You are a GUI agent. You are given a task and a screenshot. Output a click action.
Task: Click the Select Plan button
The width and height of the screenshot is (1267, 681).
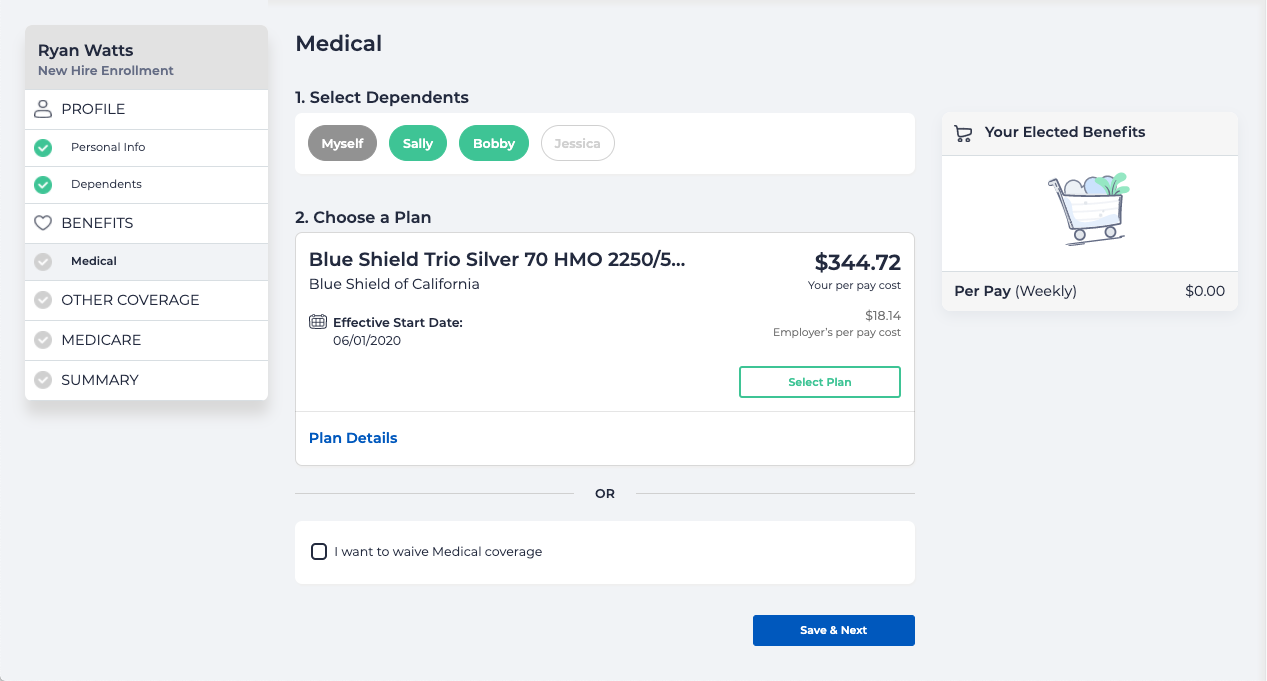[x=819, y=381]
